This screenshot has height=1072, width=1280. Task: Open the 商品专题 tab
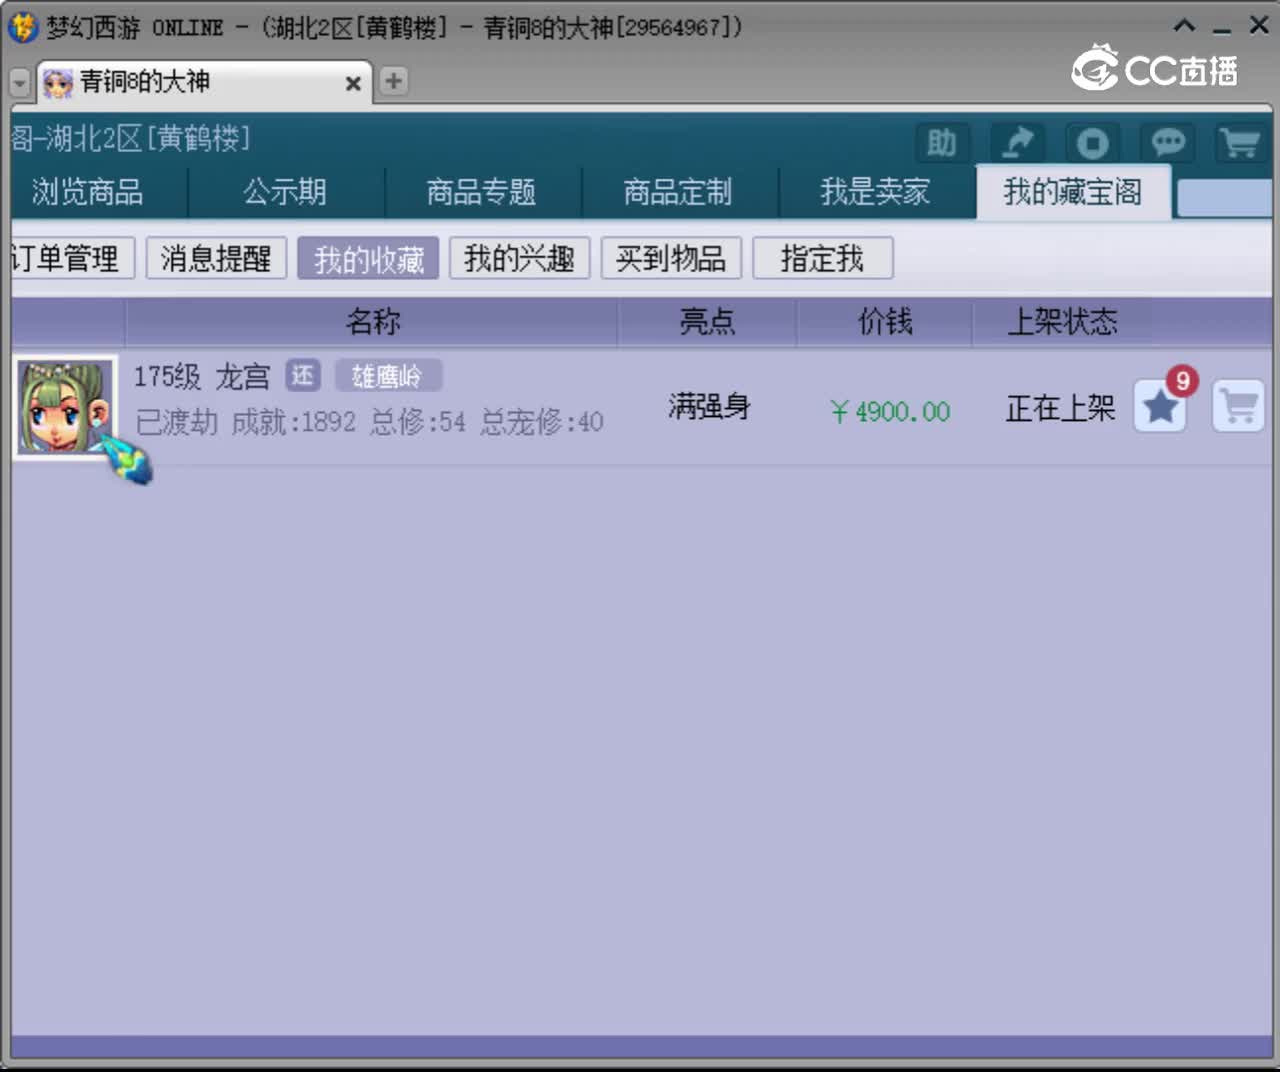481,191
